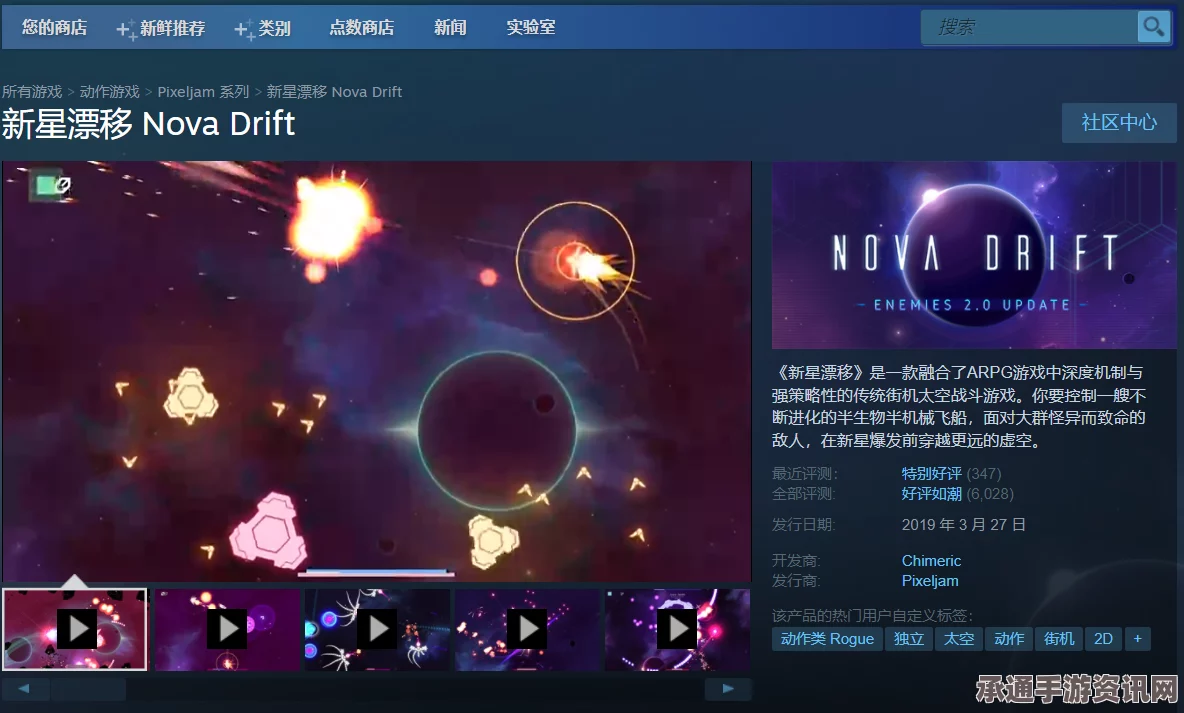Open the 好评如潮 all reviews link
Viewport: 1184px width, 713px height.
pyautogui.click(x=931, y=494)
